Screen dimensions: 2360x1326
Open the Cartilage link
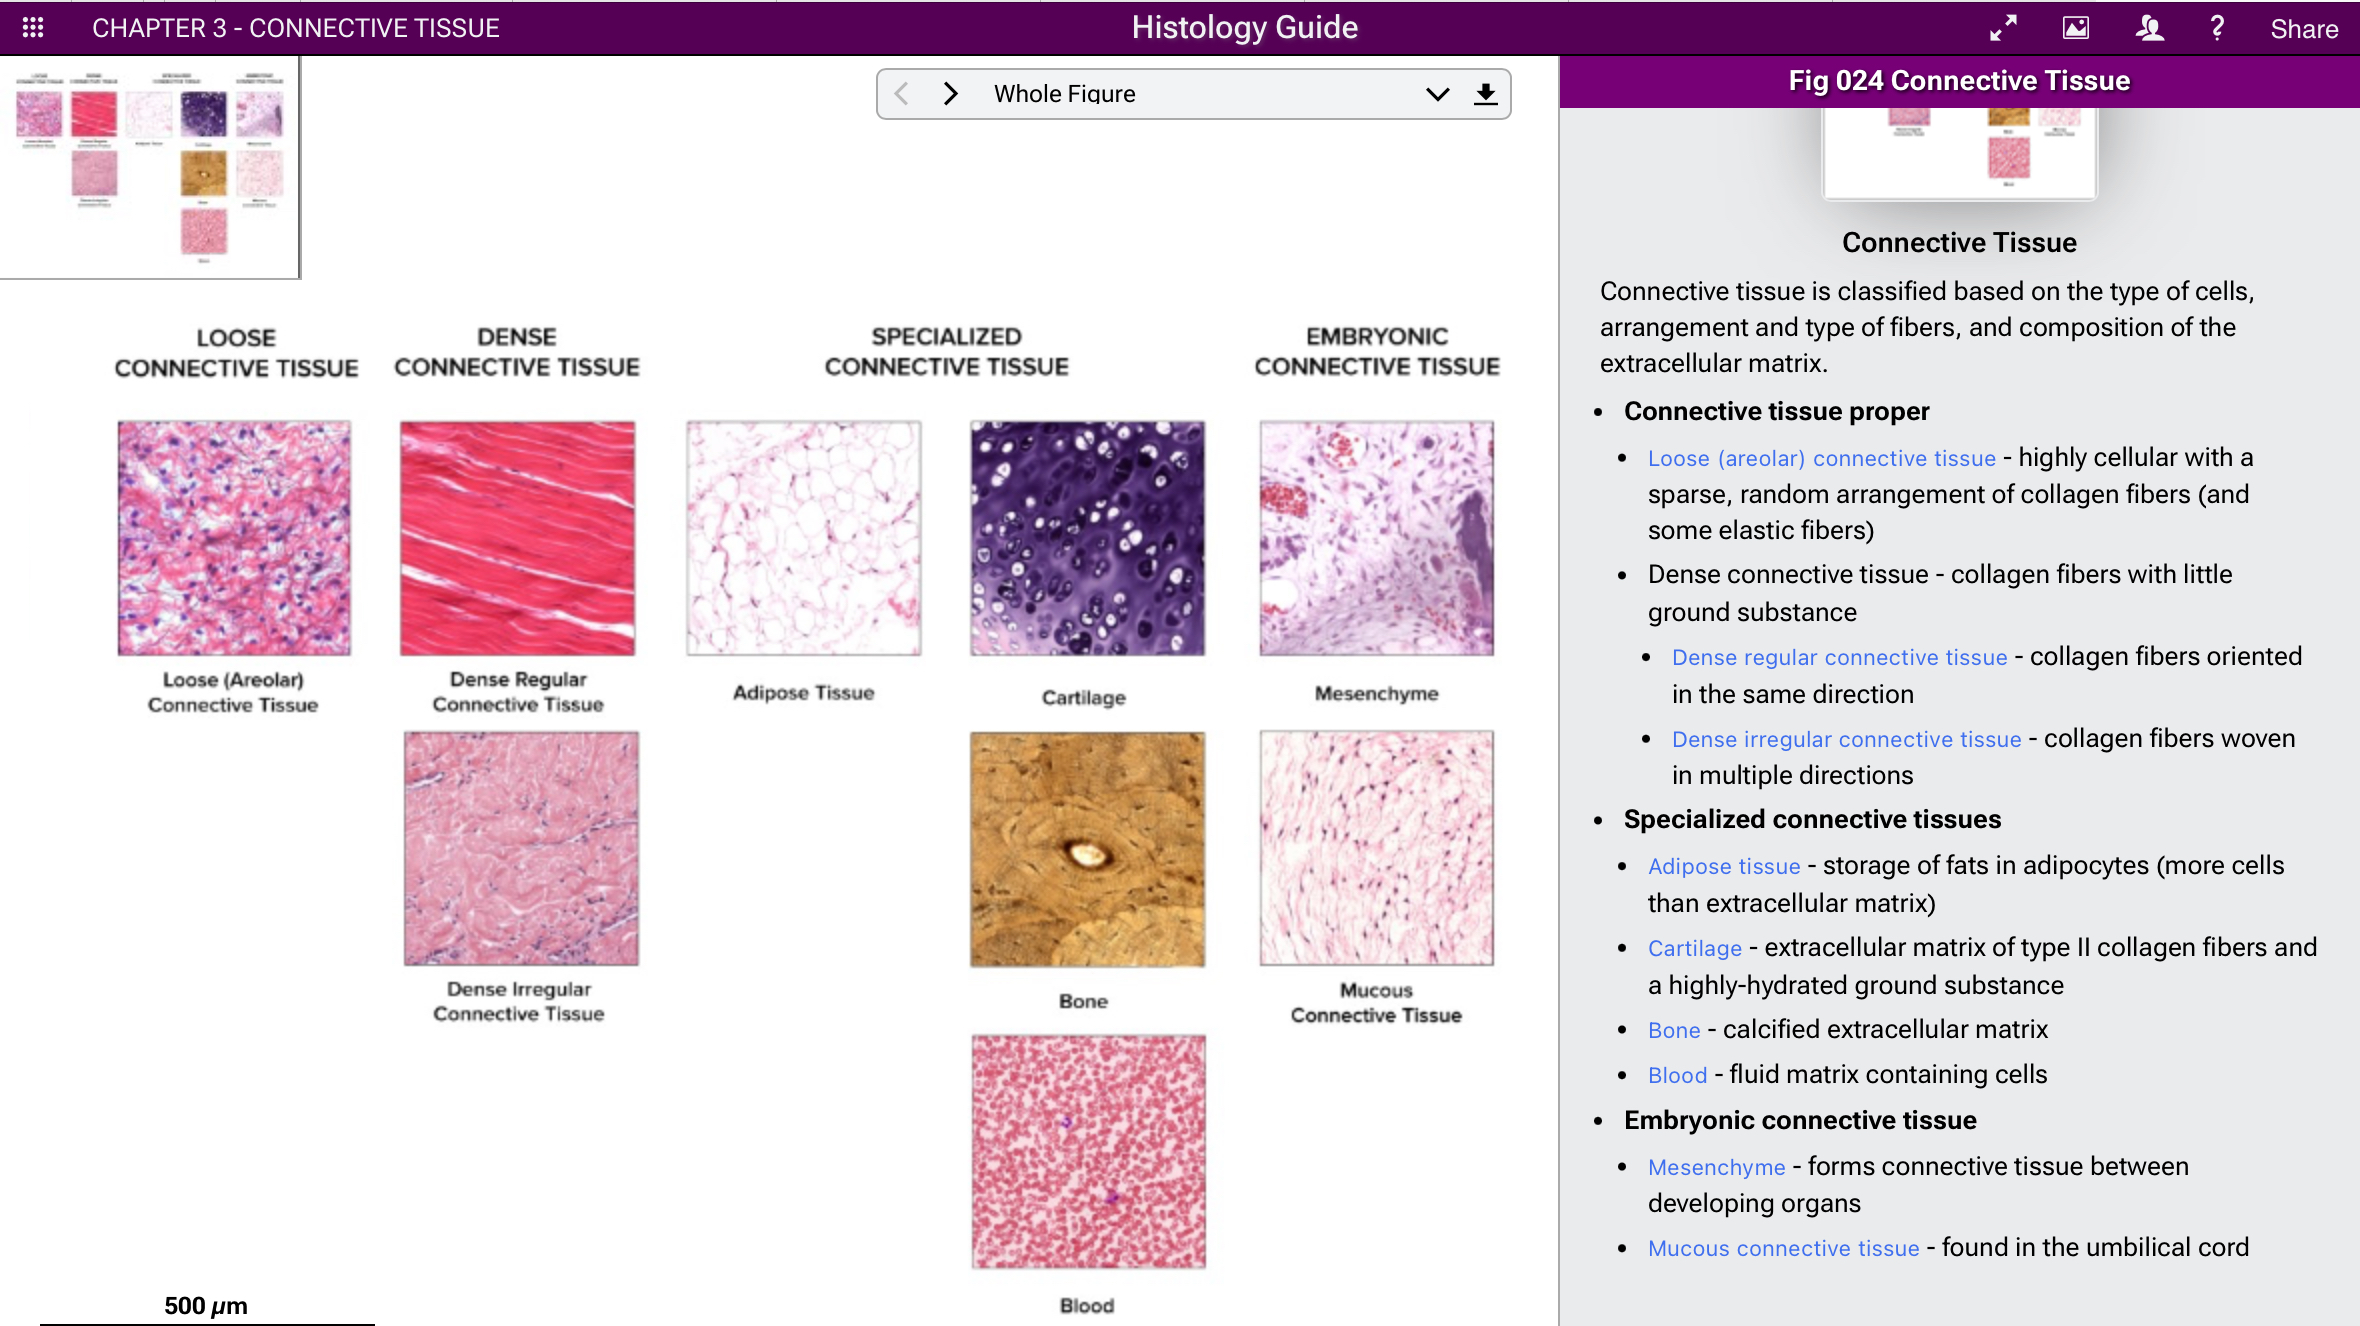pos(1694,948)
